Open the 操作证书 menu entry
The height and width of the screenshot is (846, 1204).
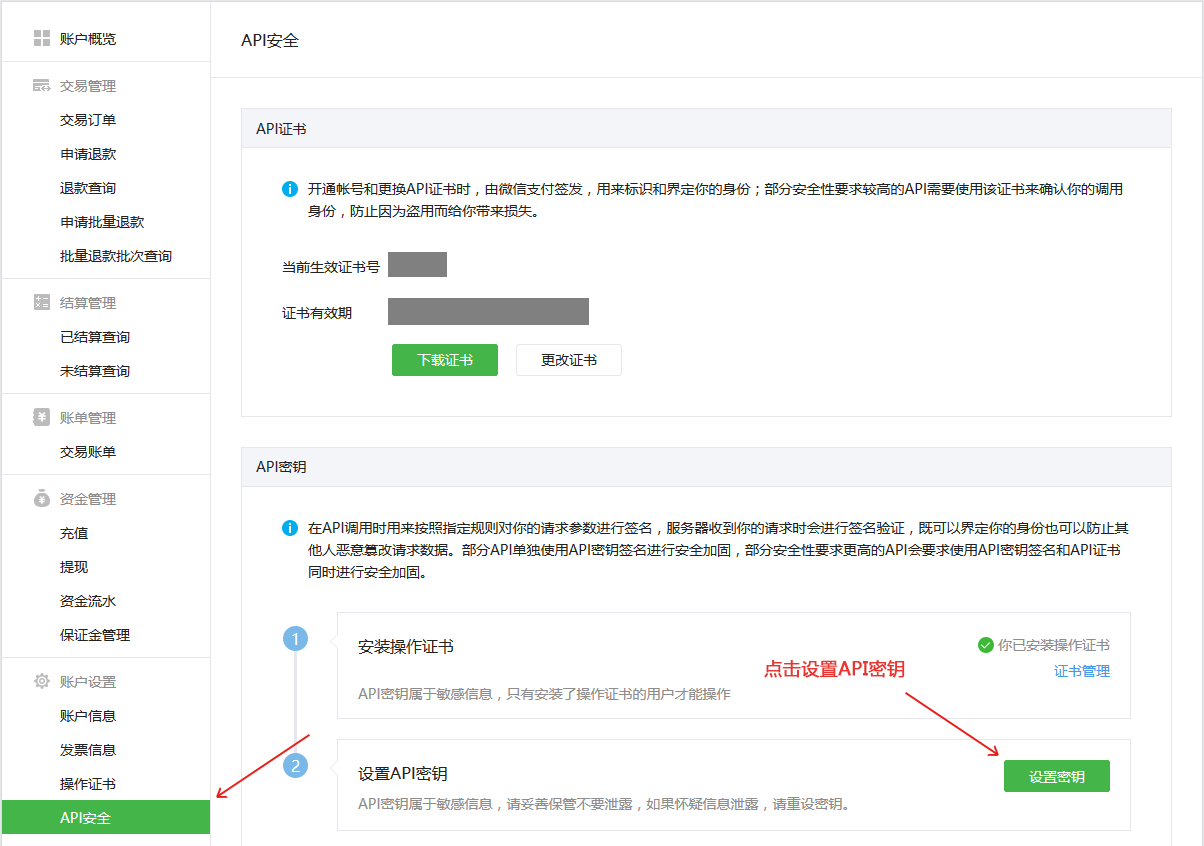click(88, 784)
